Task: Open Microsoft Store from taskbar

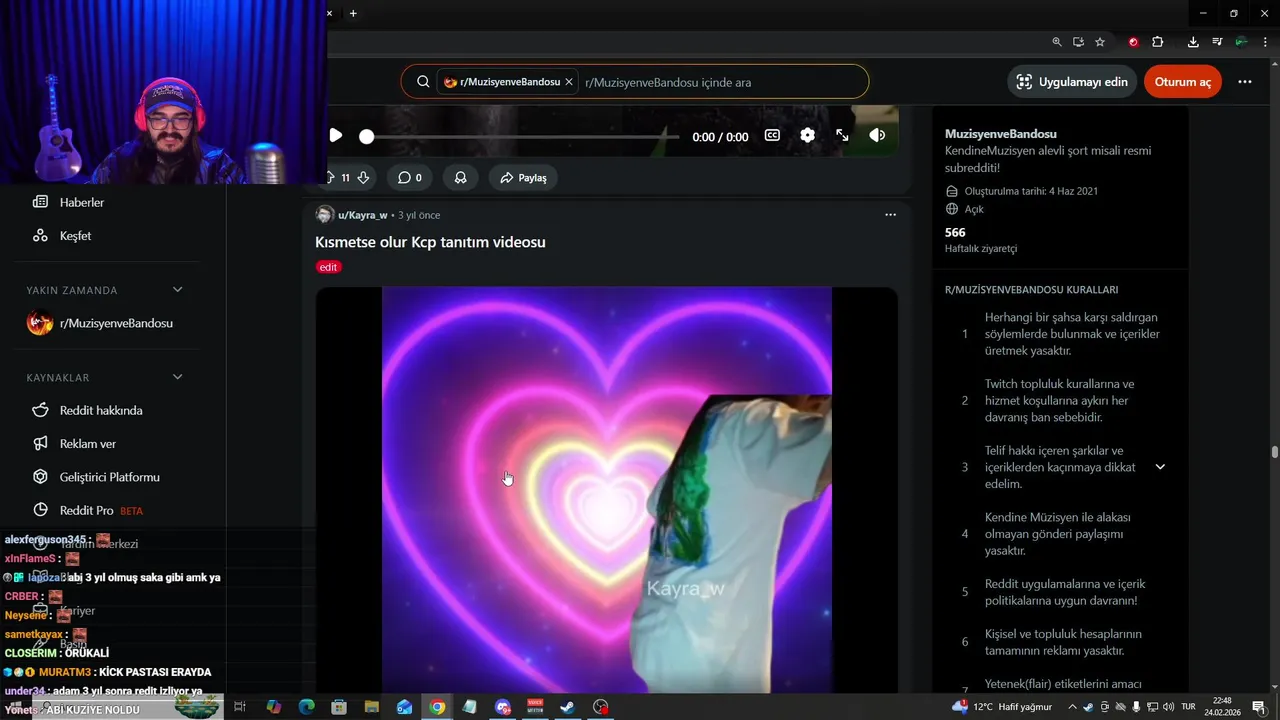Action: coord(339,707)
